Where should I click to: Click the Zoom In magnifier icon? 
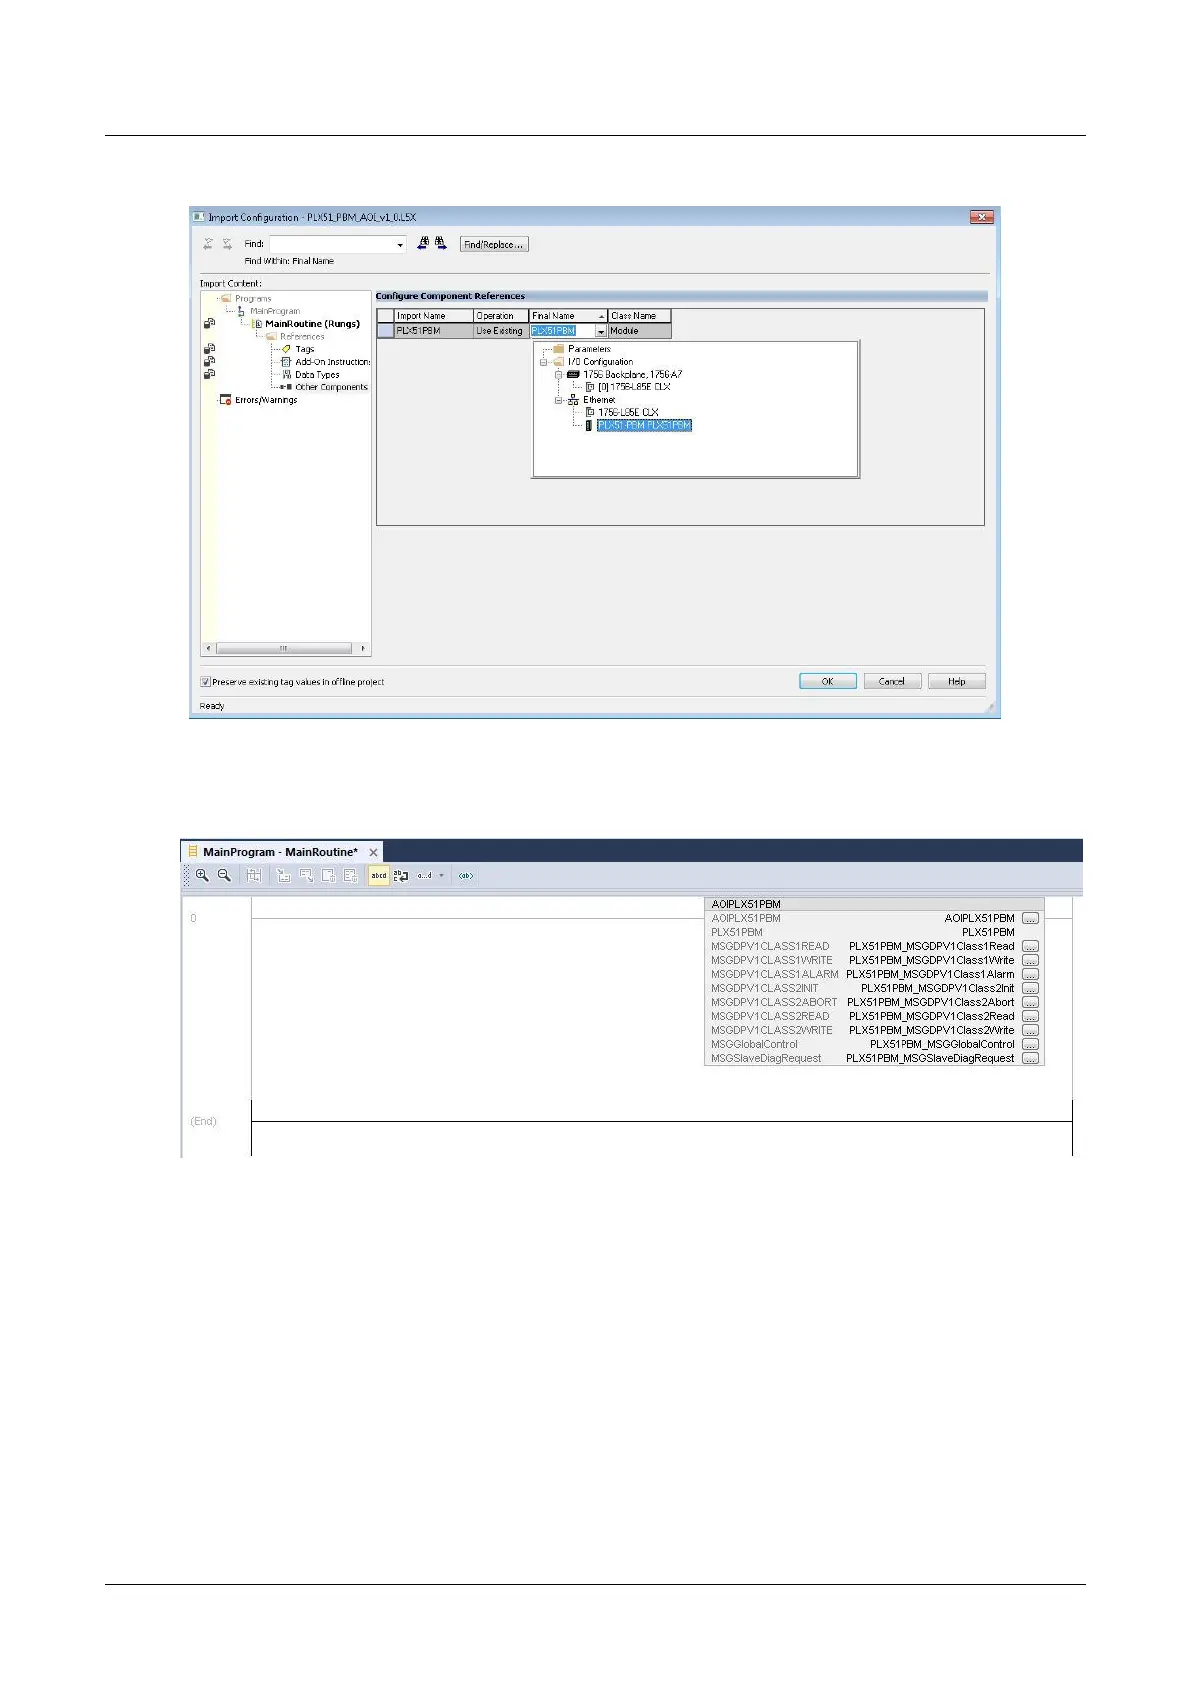click(202, 875)
